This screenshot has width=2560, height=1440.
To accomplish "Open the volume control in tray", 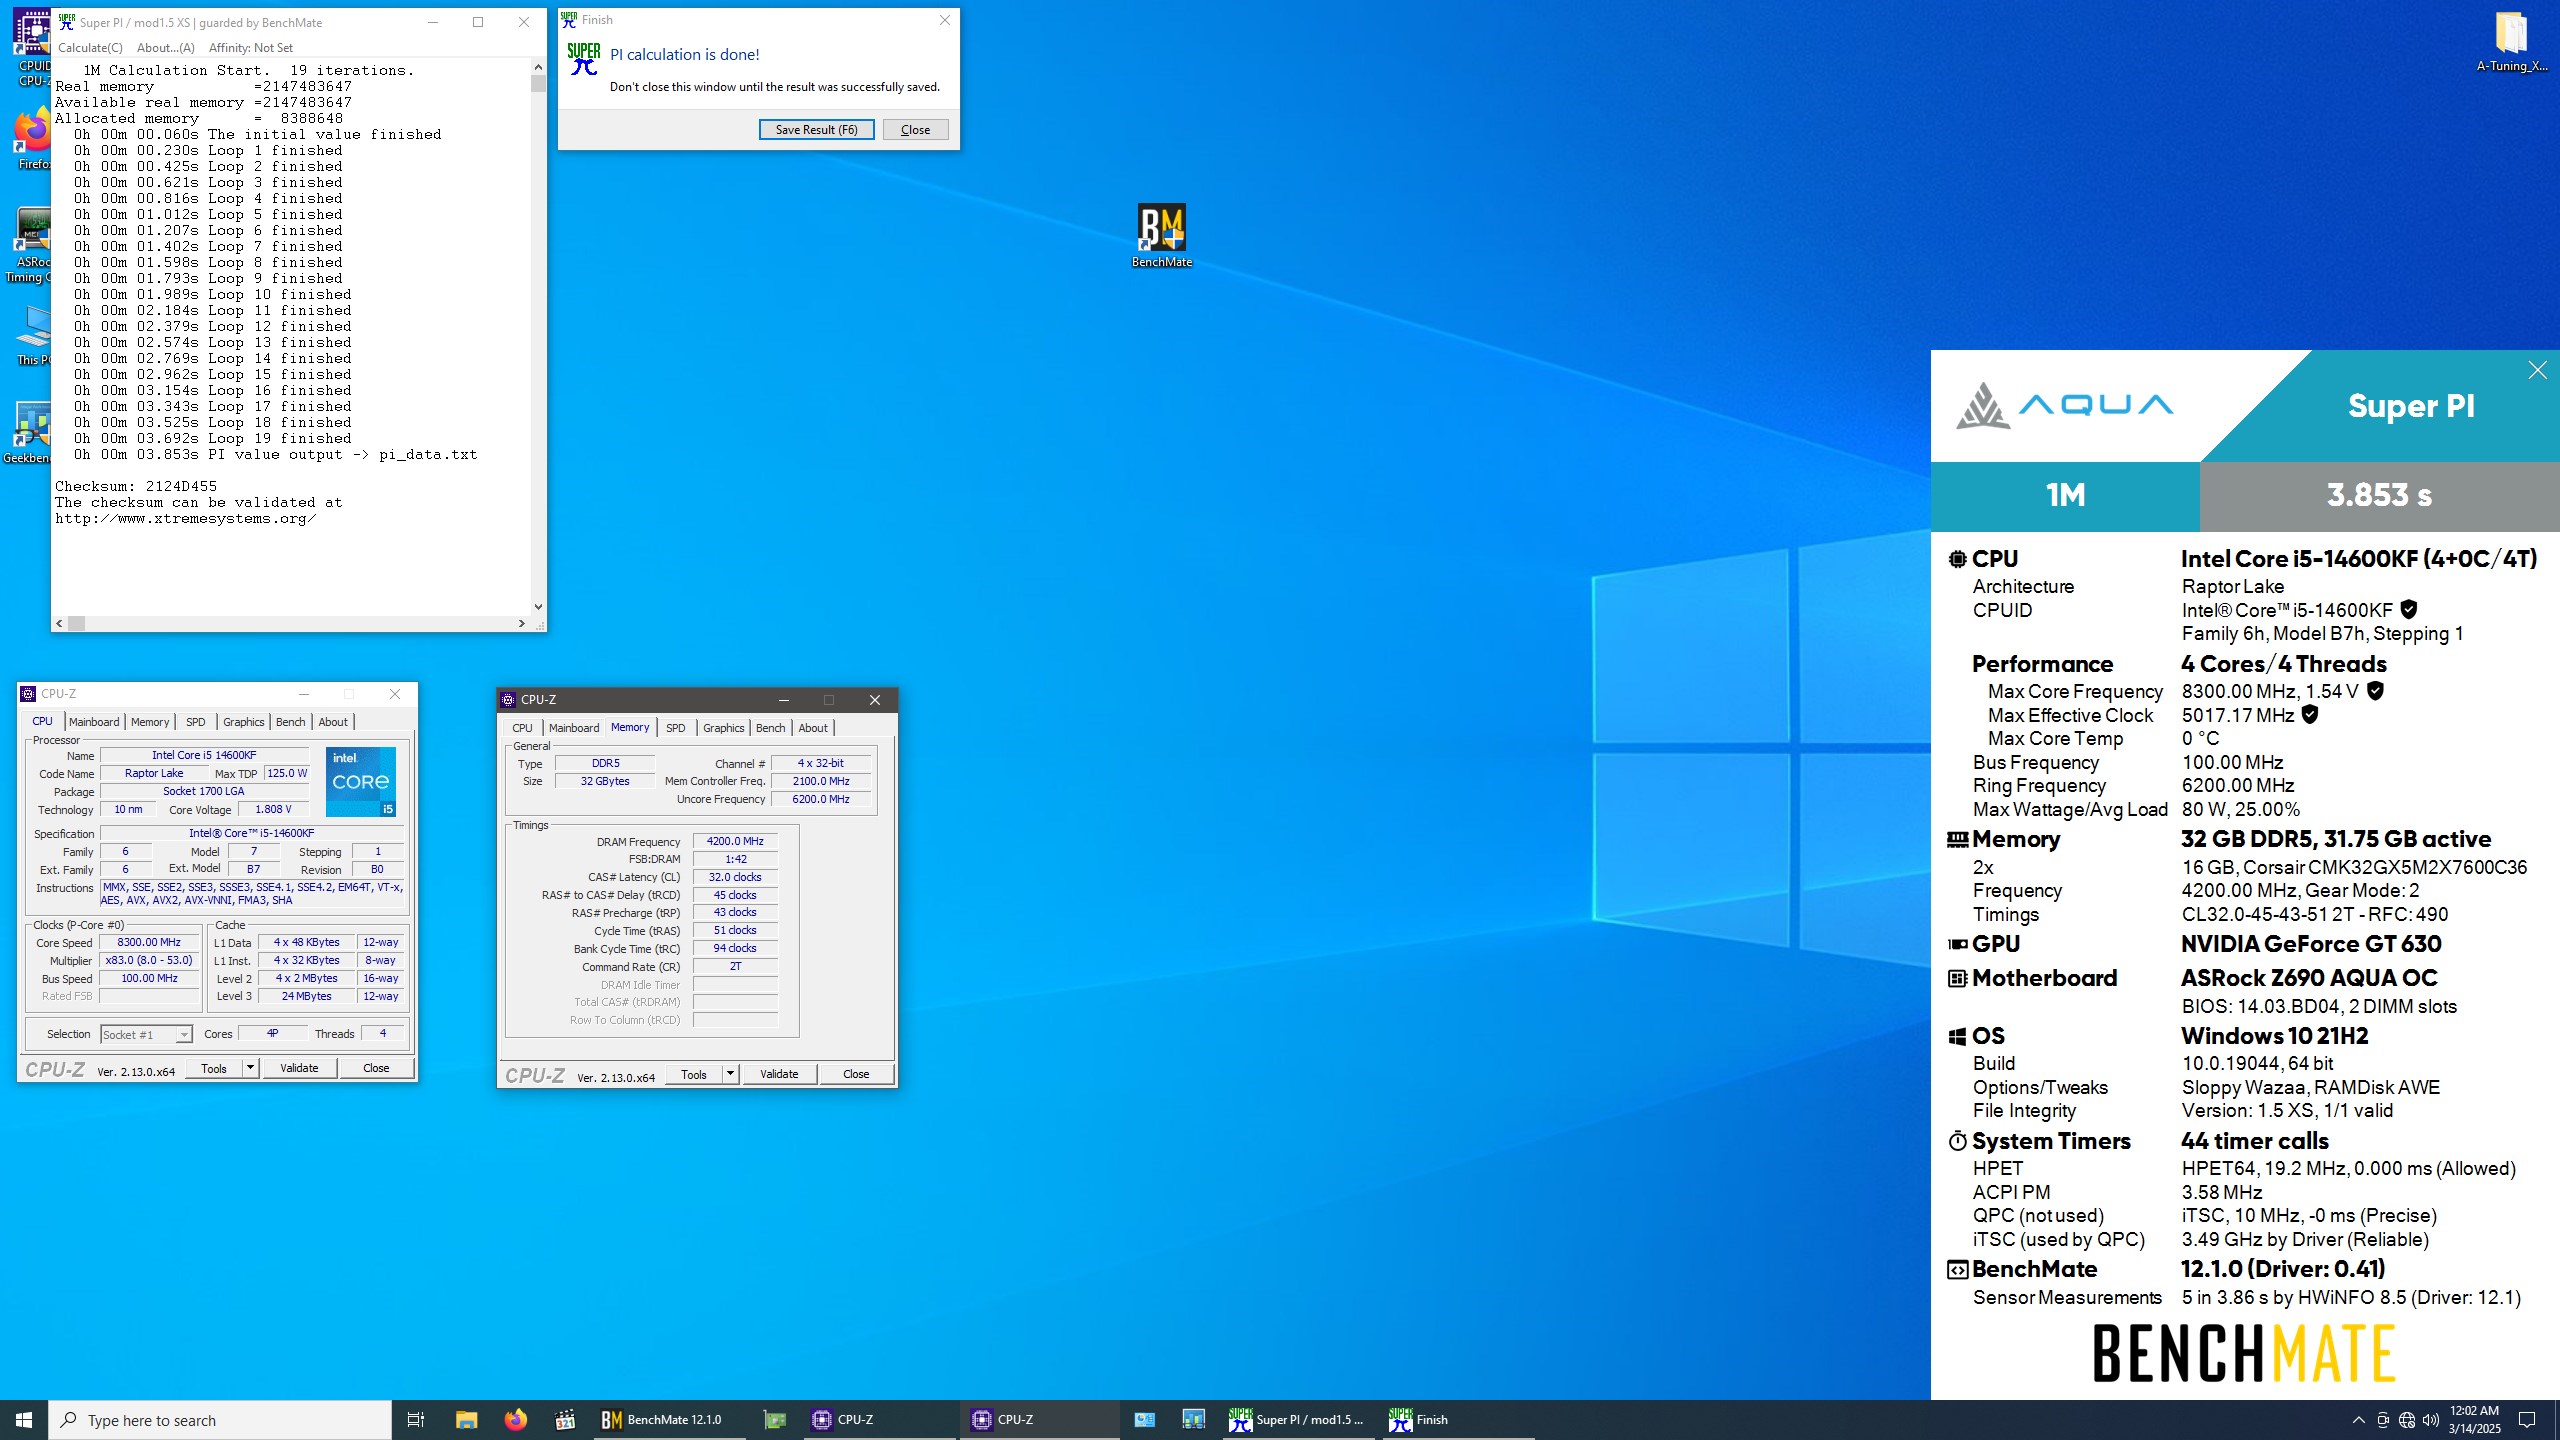I will (x=2431, y=1420).
